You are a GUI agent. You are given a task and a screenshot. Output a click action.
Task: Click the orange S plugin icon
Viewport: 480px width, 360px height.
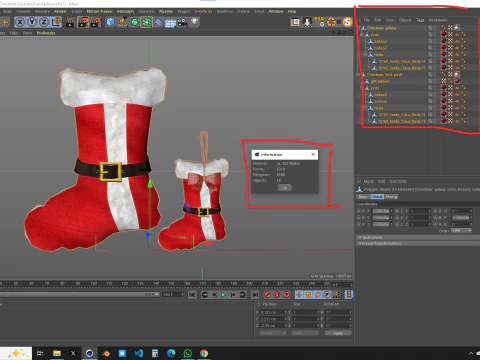coord(348,22)
